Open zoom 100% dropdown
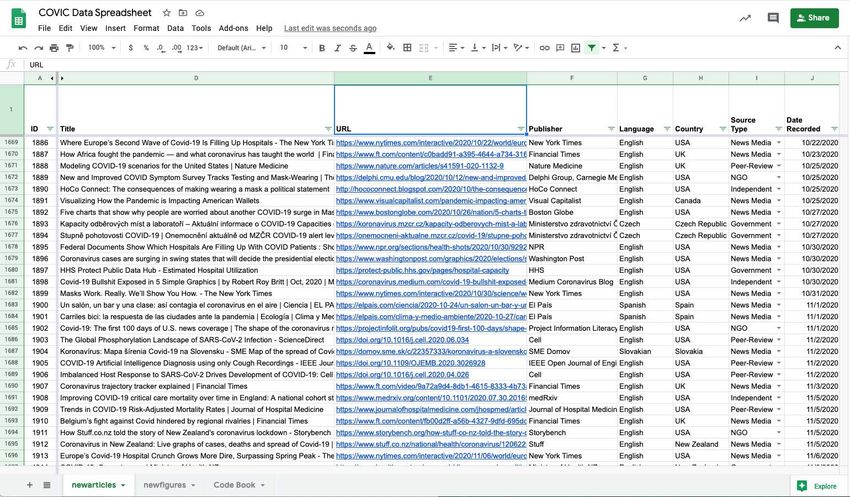The image size is (850, 497). pos(102,48)
